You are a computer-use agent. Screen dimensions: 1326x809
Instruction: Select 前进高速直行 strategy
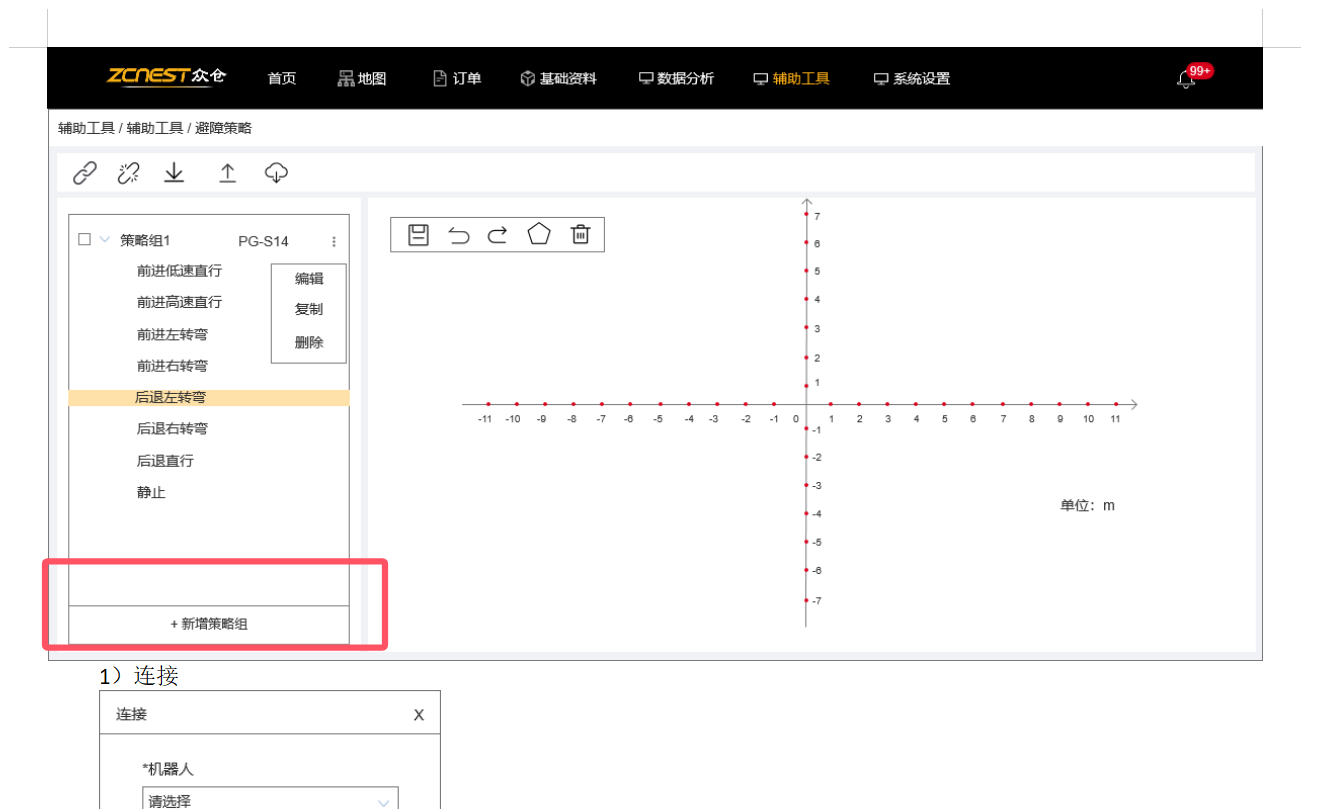click(x=179, y=302)
